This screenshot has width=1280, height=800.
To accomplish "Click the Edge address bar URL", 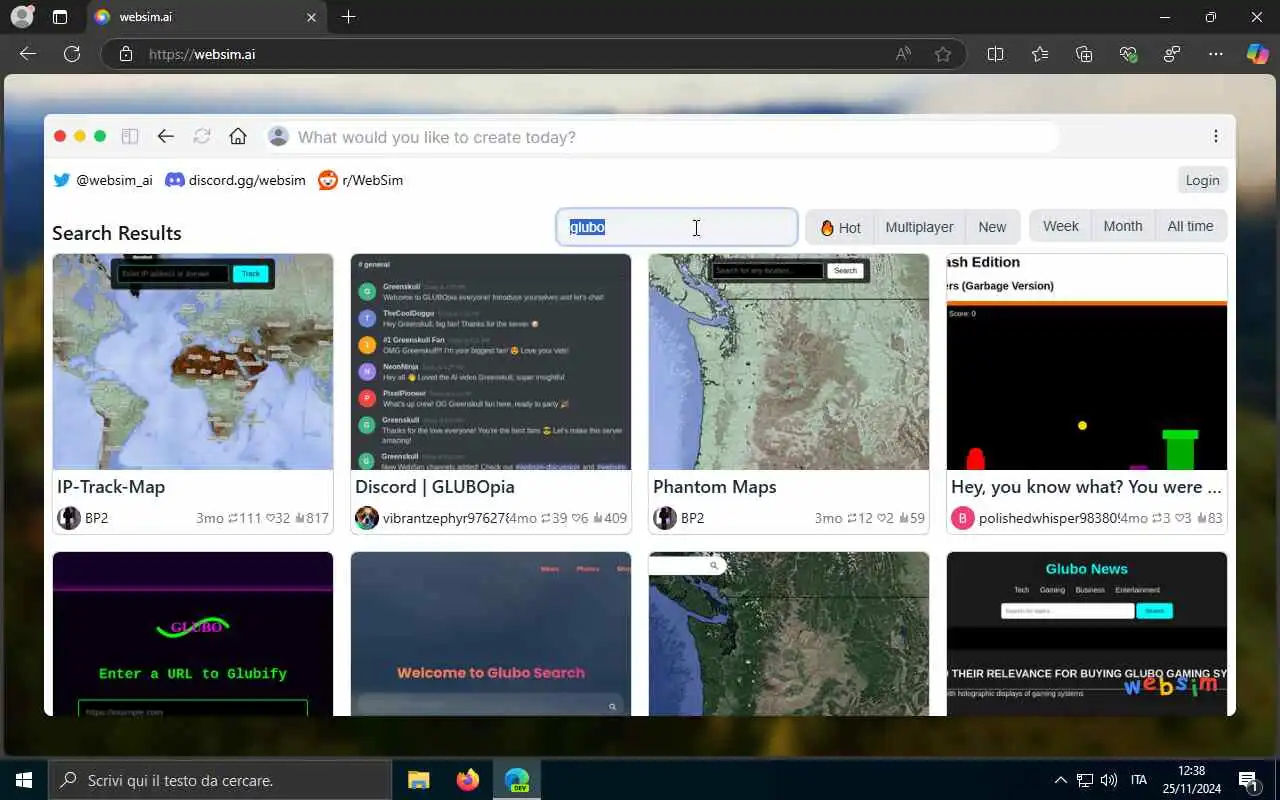I will click(x=202, y=54).
